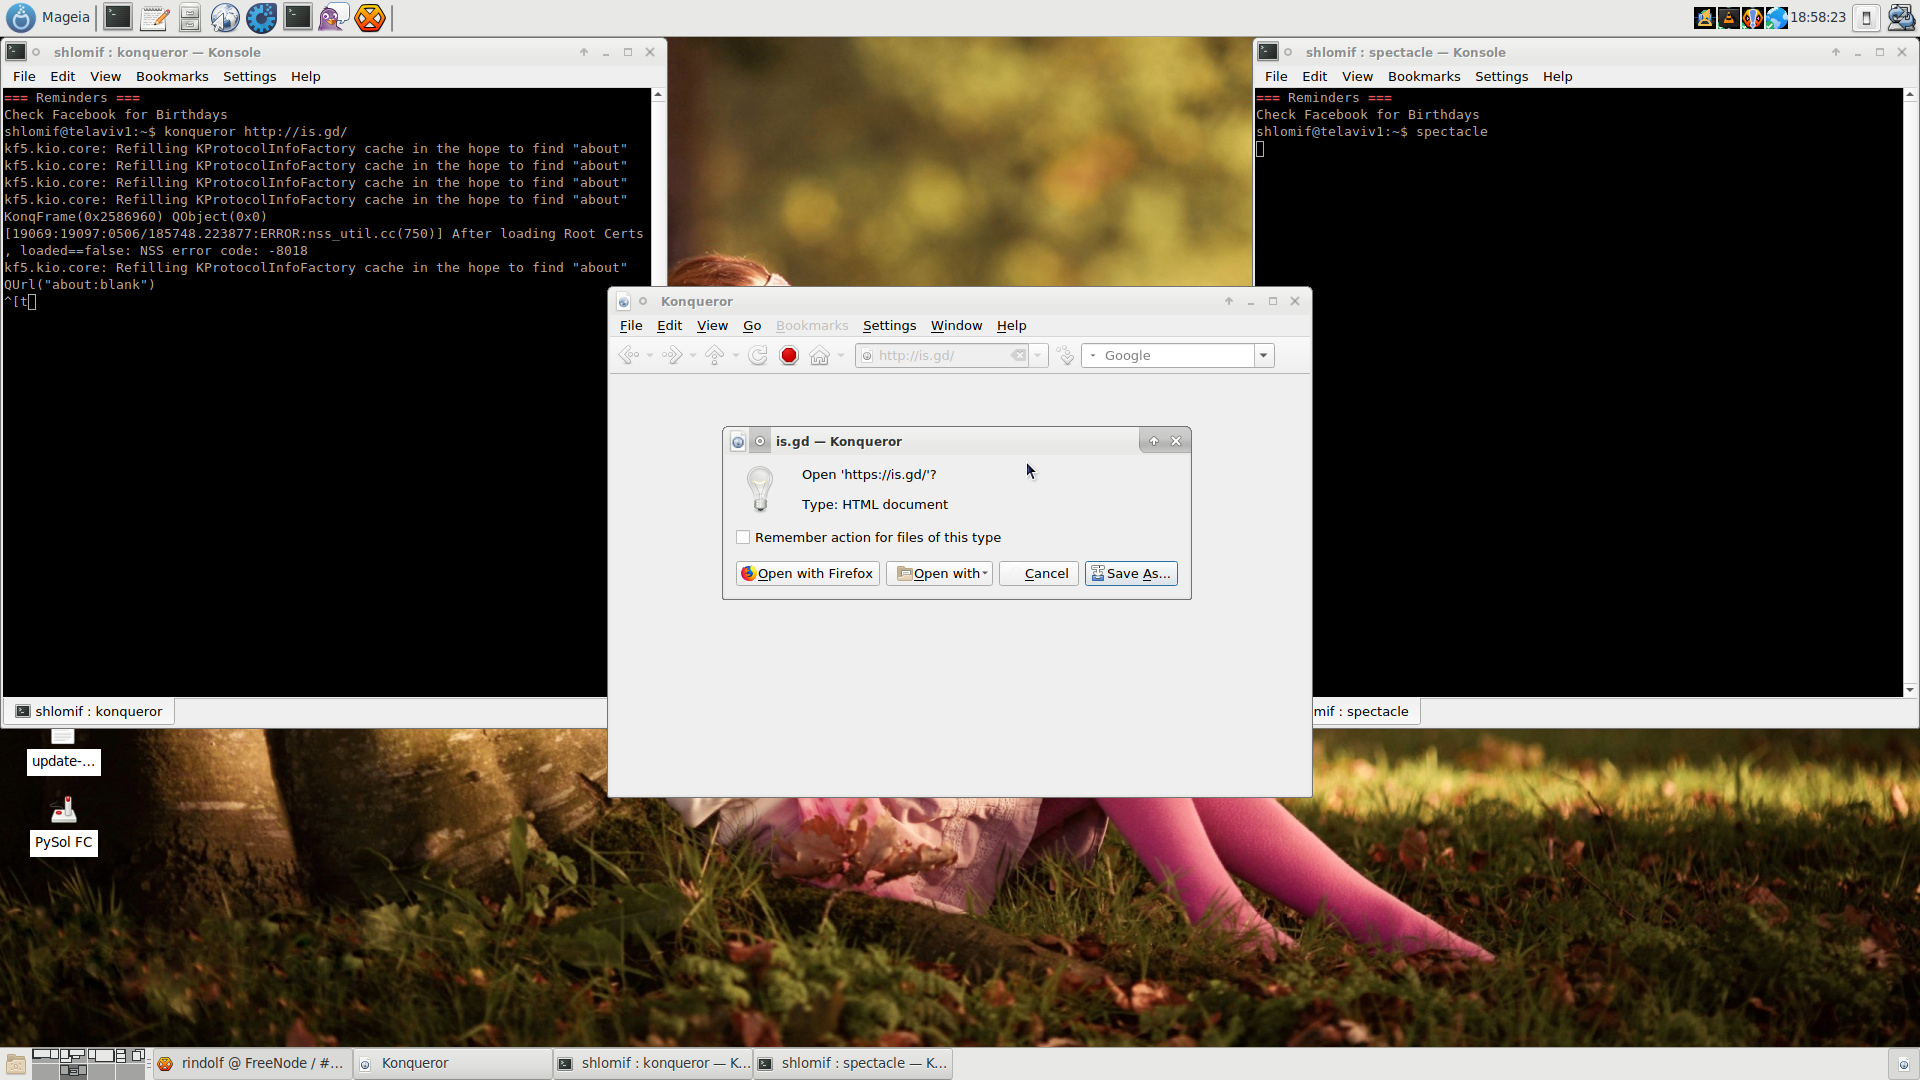Viewport: 1920px width, 1080px height.
Task: Open PySol FC desktop icon
Action: (63, 825)
